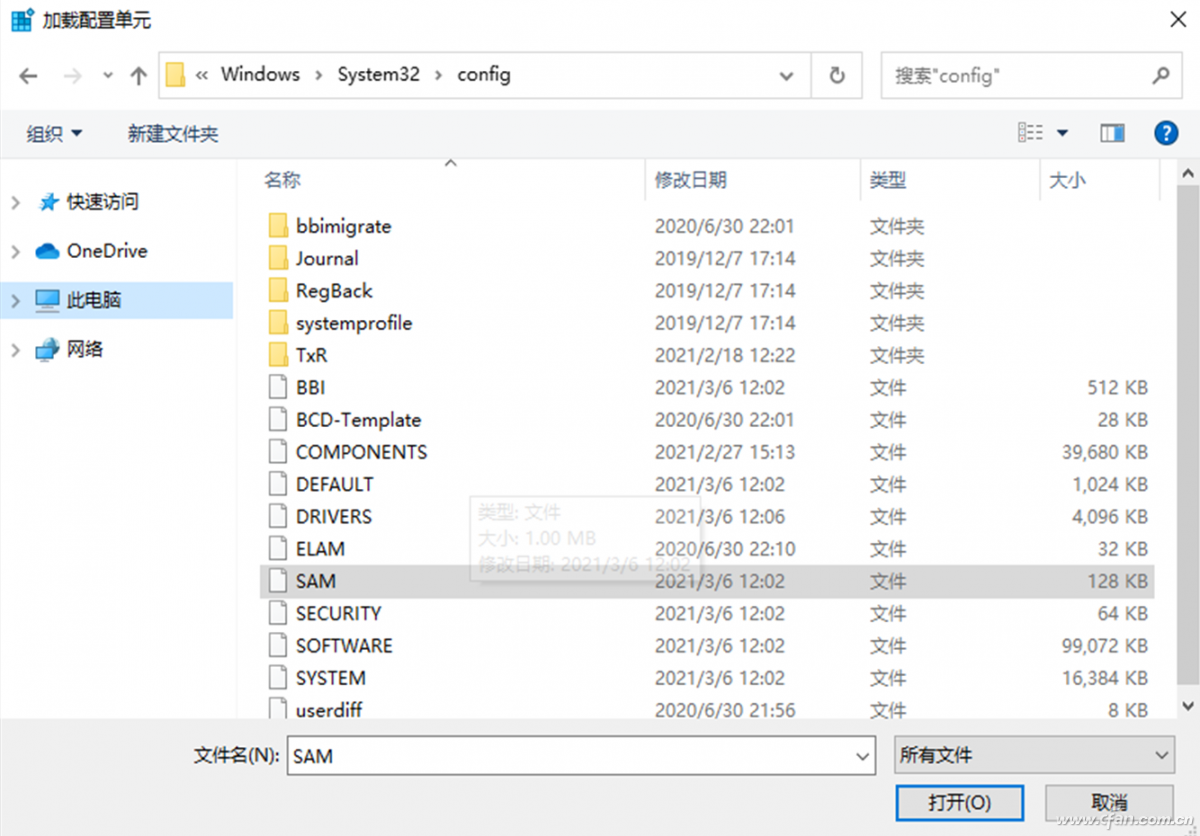Expand the address bar history dropdown
1200x836 pixels.
click(787, 76)
